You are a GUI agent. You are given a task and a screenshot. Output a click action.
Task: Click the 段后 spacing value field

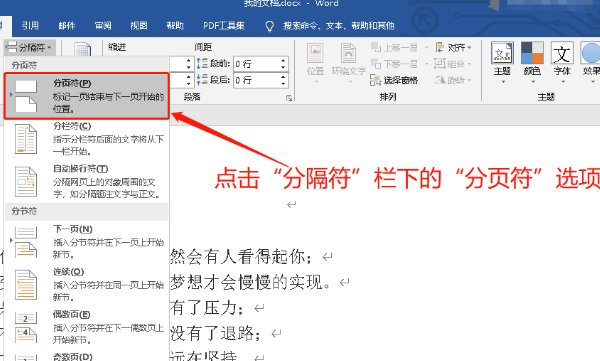tap(256, 80)
